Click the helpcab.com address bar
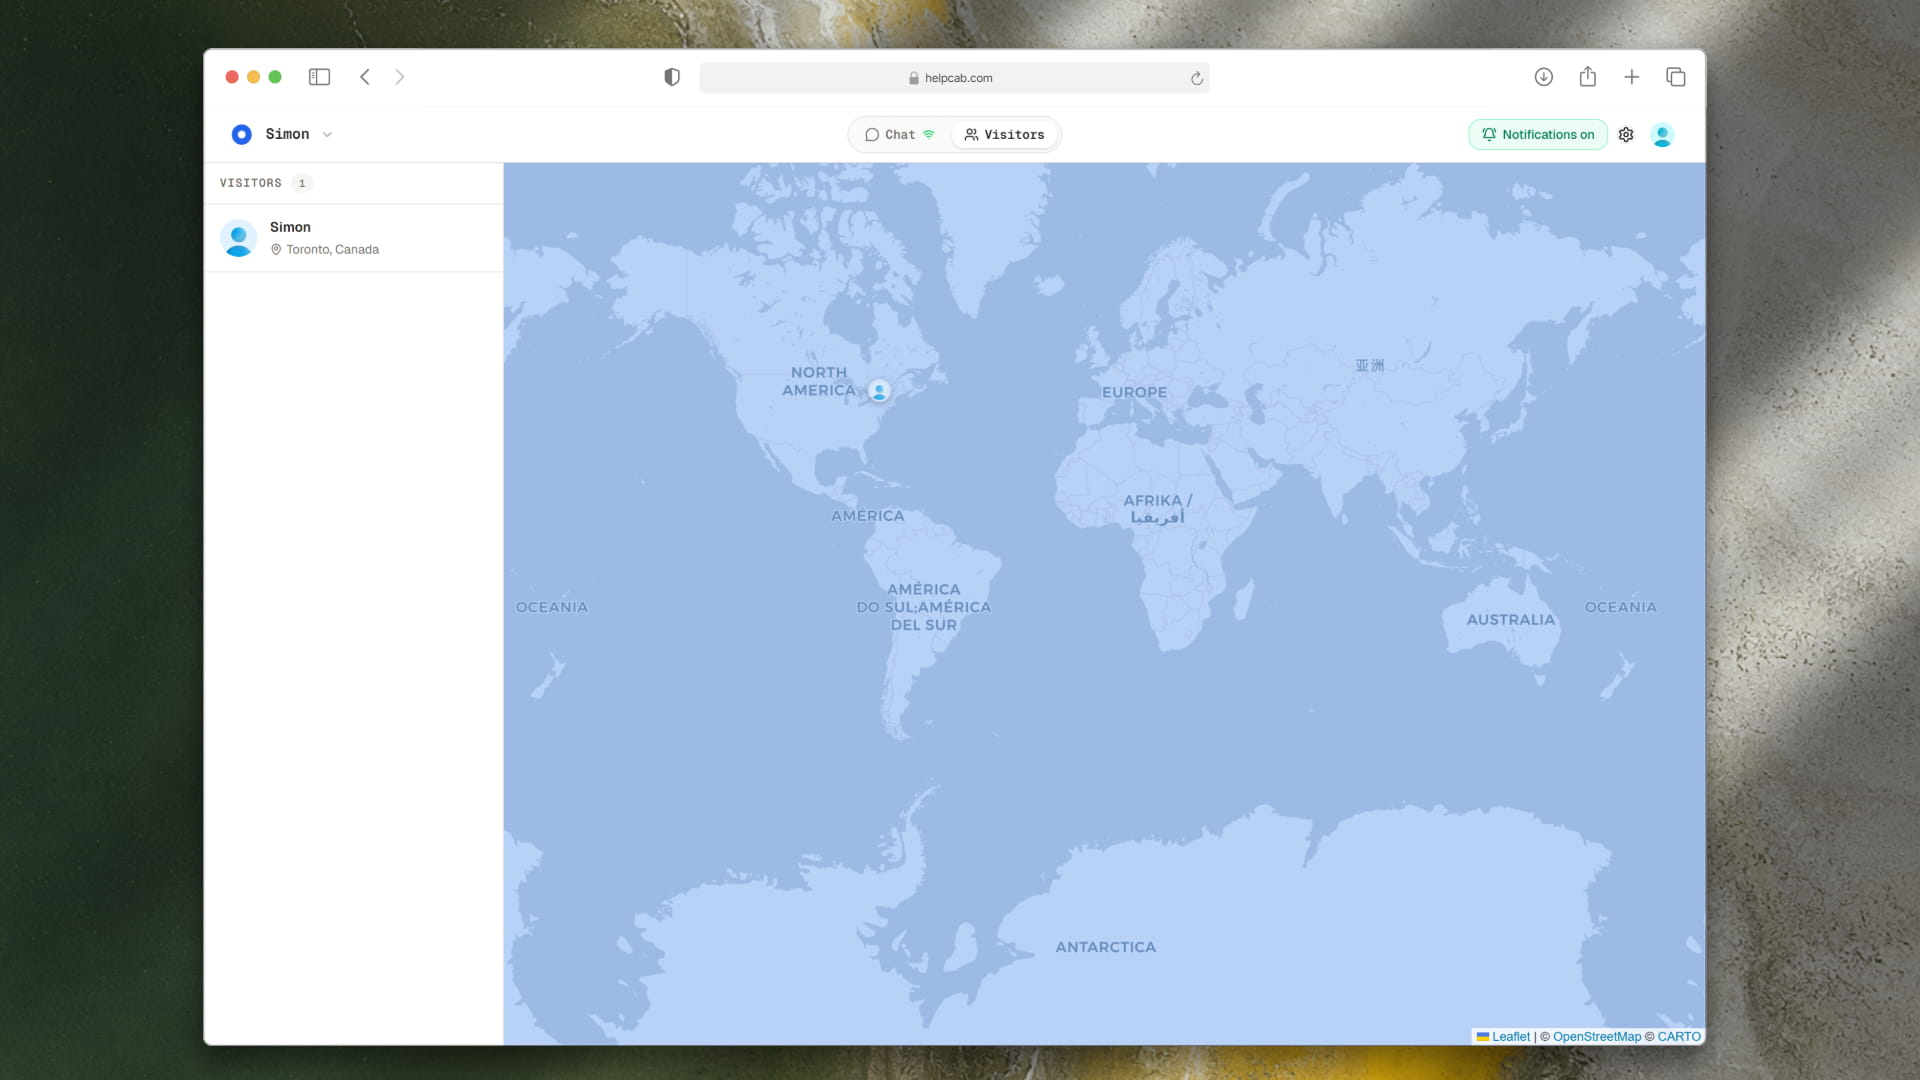Image resolution: width=1920 pixels, height=1080 pixels. coord(954,78)
